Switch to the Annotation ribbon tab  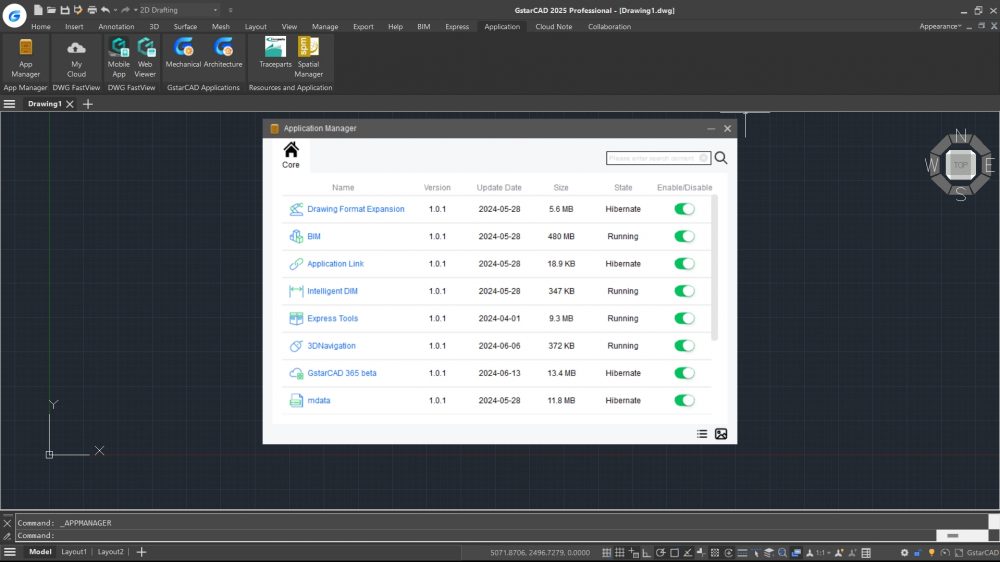(x=116, y=27)
